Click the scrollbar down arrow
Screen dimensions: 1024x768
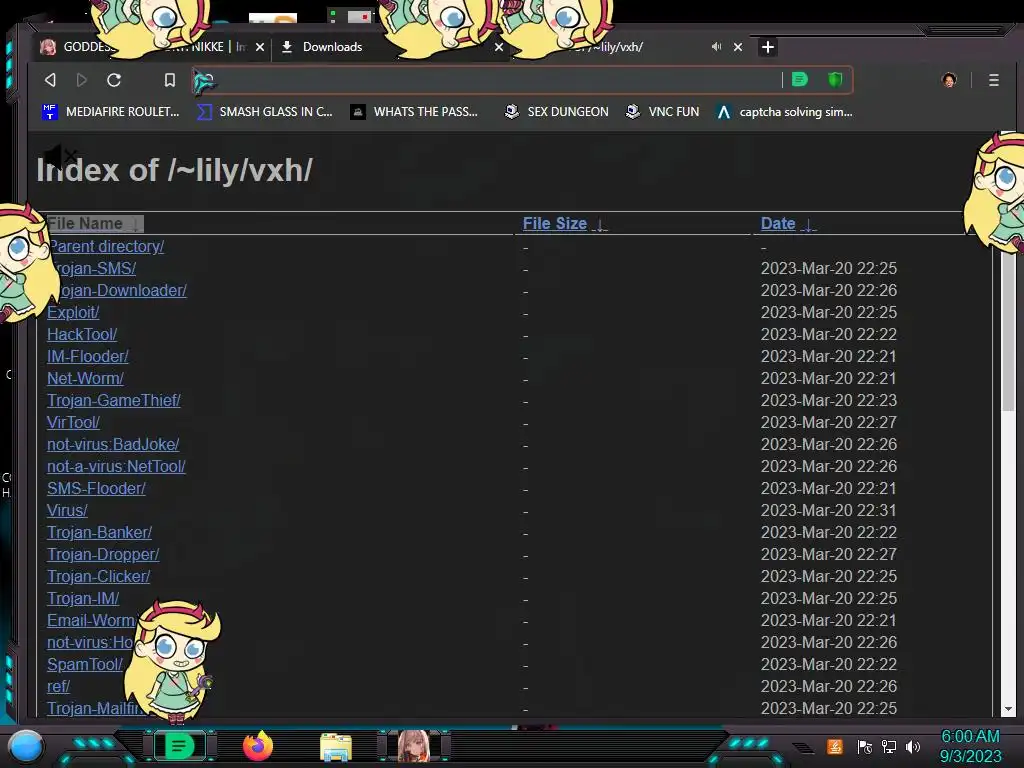coord(1008,709)
